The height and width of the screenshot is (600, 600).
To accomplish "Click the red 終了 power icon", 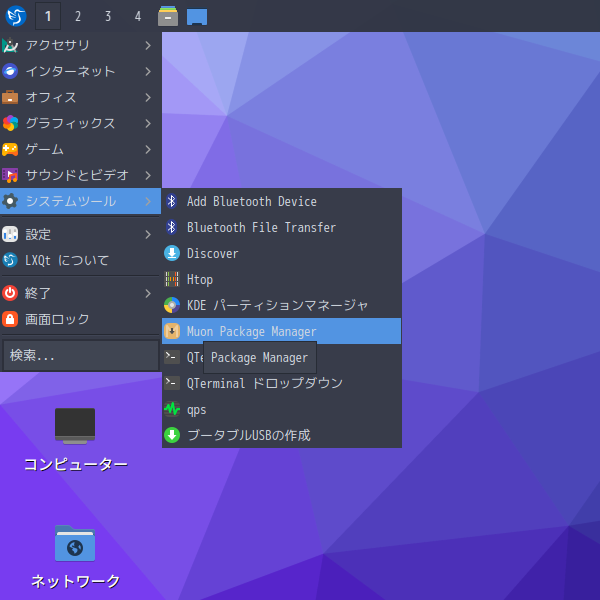I will pyautogui.click(x=10, y=293).
